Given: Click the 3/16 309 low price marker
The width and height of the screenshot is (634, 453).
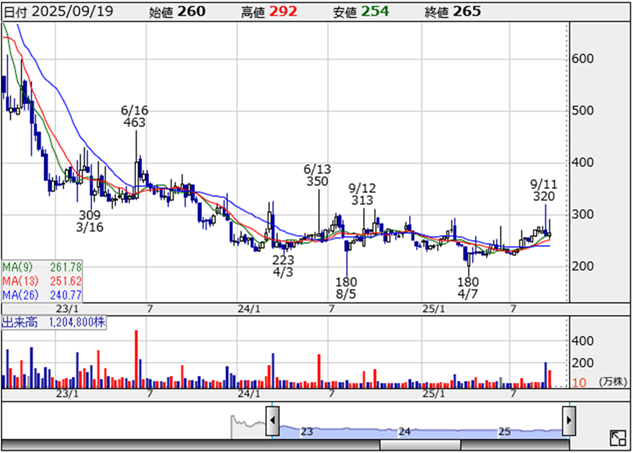Looking at the screenshot, I should click(x=90, y=221).
